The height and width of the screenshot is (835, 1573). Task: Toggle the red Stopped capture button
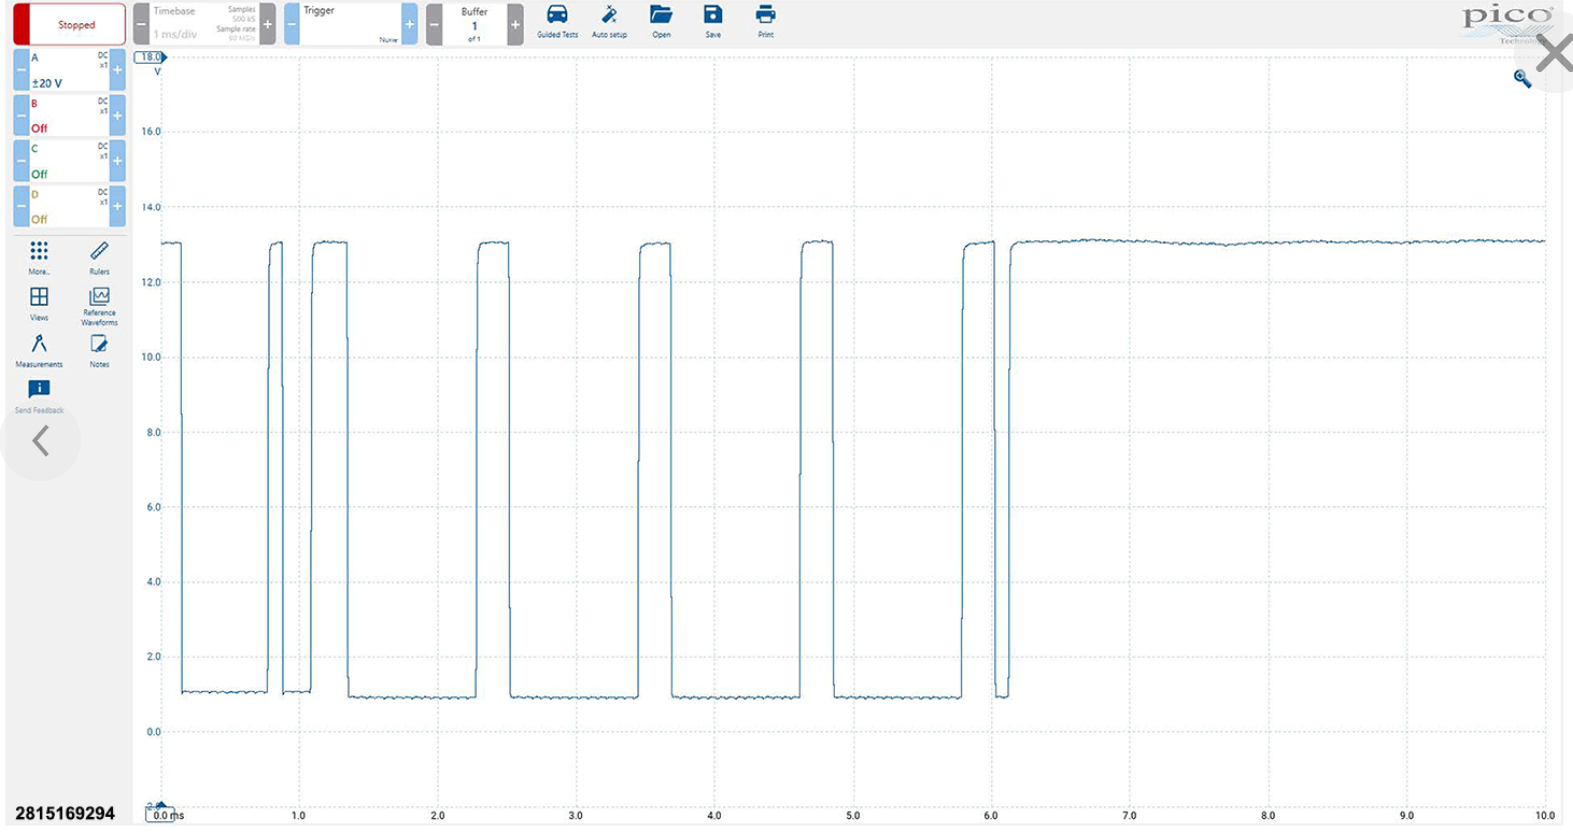(69, 24)
